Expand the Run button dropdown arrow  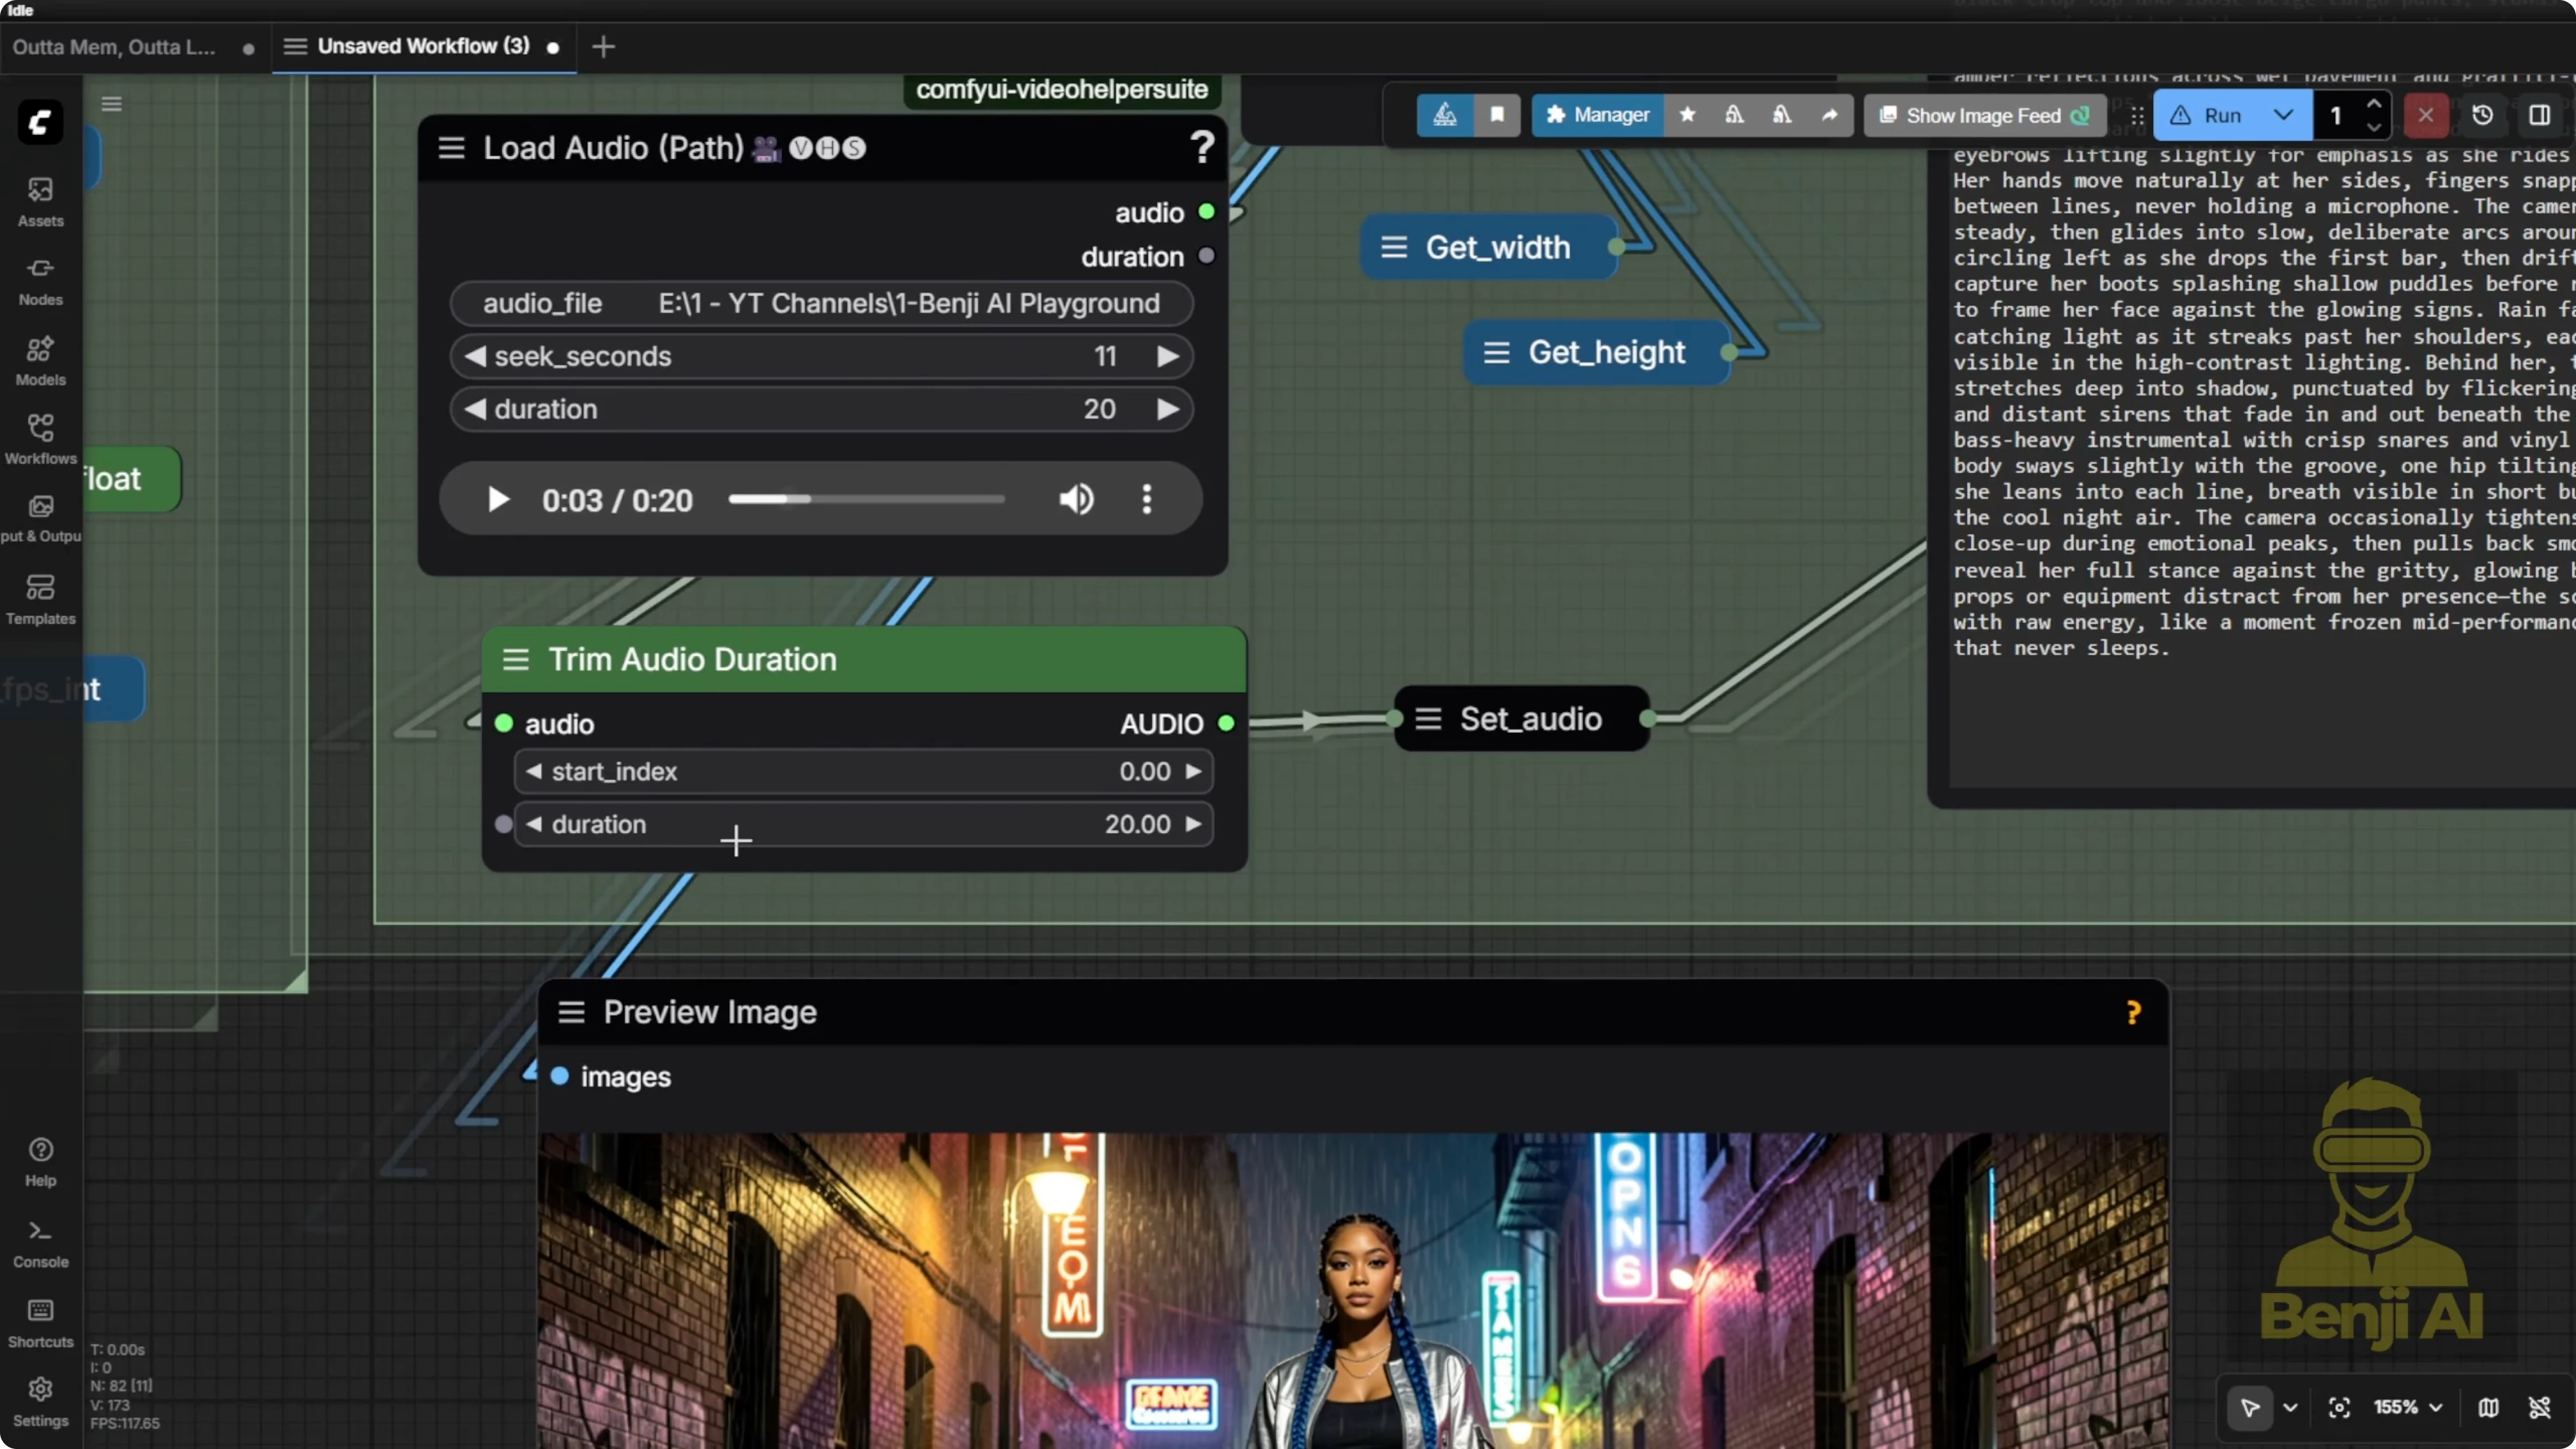pyautogui.click(x=2283, y=115)
